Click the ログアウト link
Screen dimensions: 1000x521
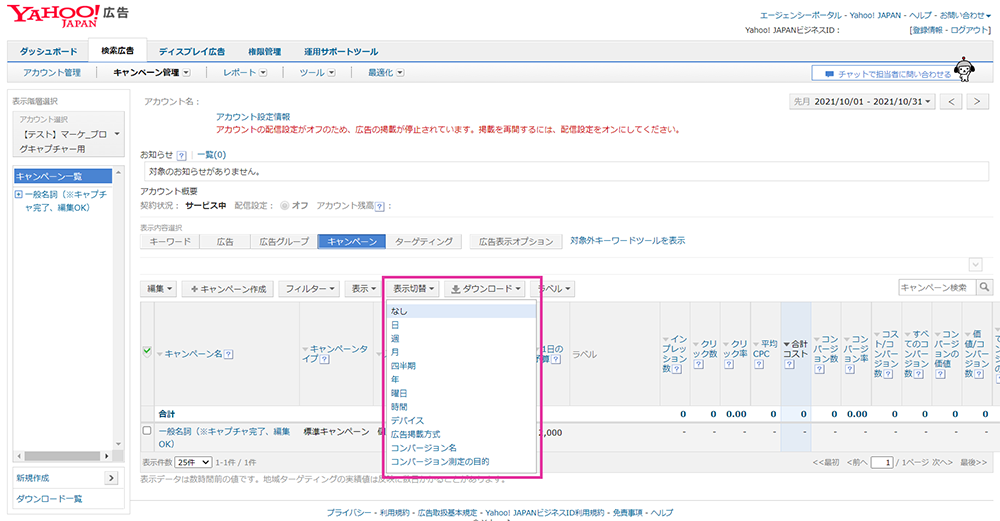pyautogui.click(x=969, y=30)
